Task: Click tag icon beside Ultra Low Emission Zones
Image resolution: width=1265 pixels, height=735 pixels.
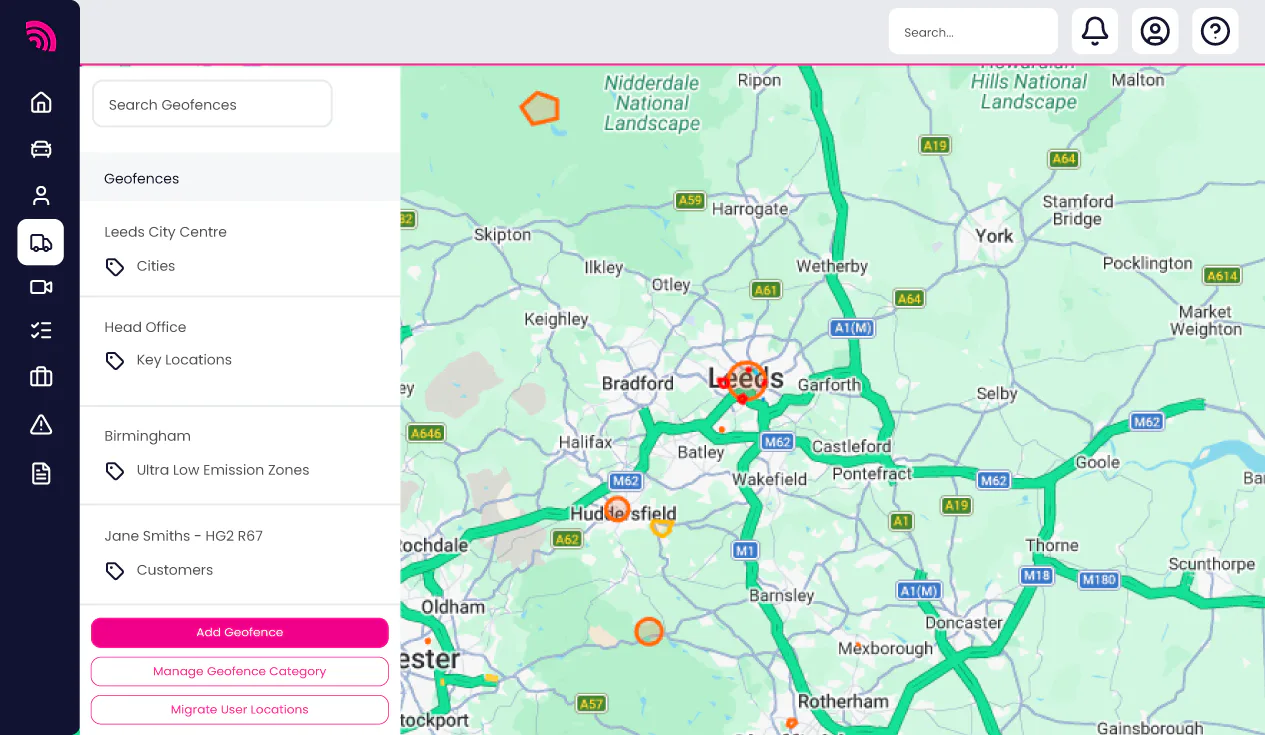Action: 115,471
